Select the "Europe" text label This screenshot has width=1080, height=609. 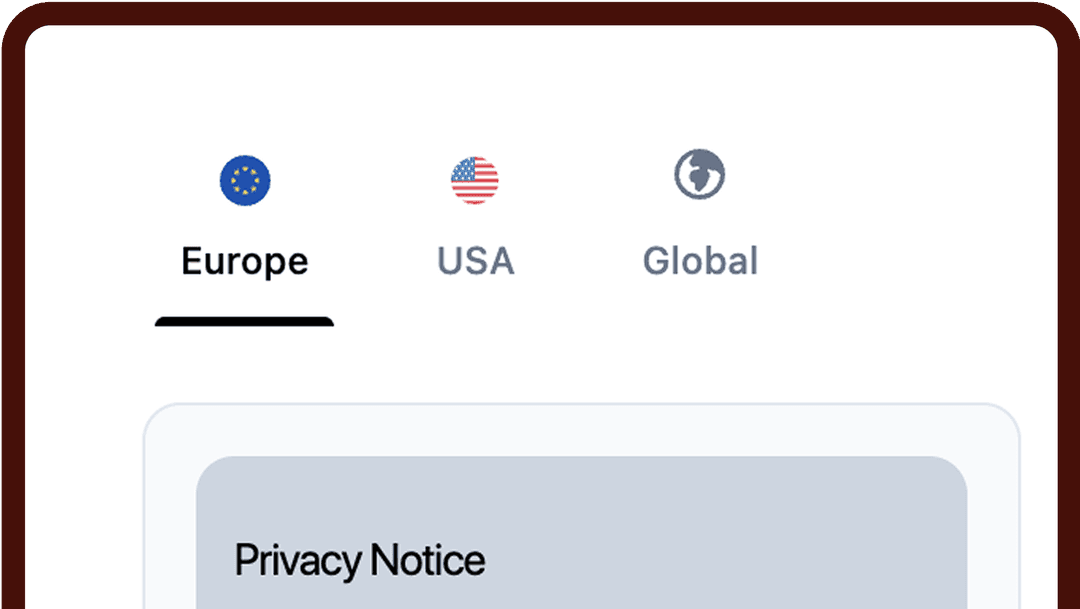pos(245,262)
